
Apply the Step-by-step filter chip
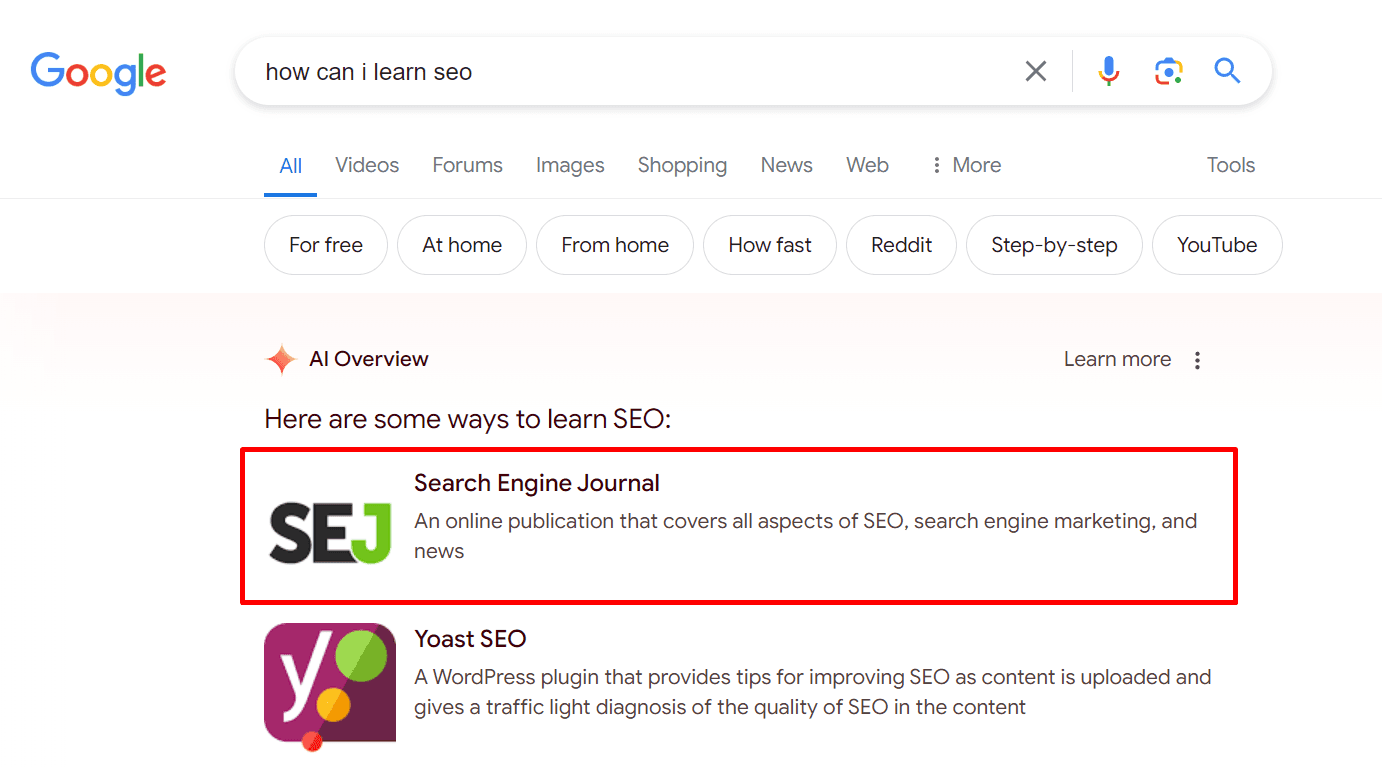(1054, 245)
